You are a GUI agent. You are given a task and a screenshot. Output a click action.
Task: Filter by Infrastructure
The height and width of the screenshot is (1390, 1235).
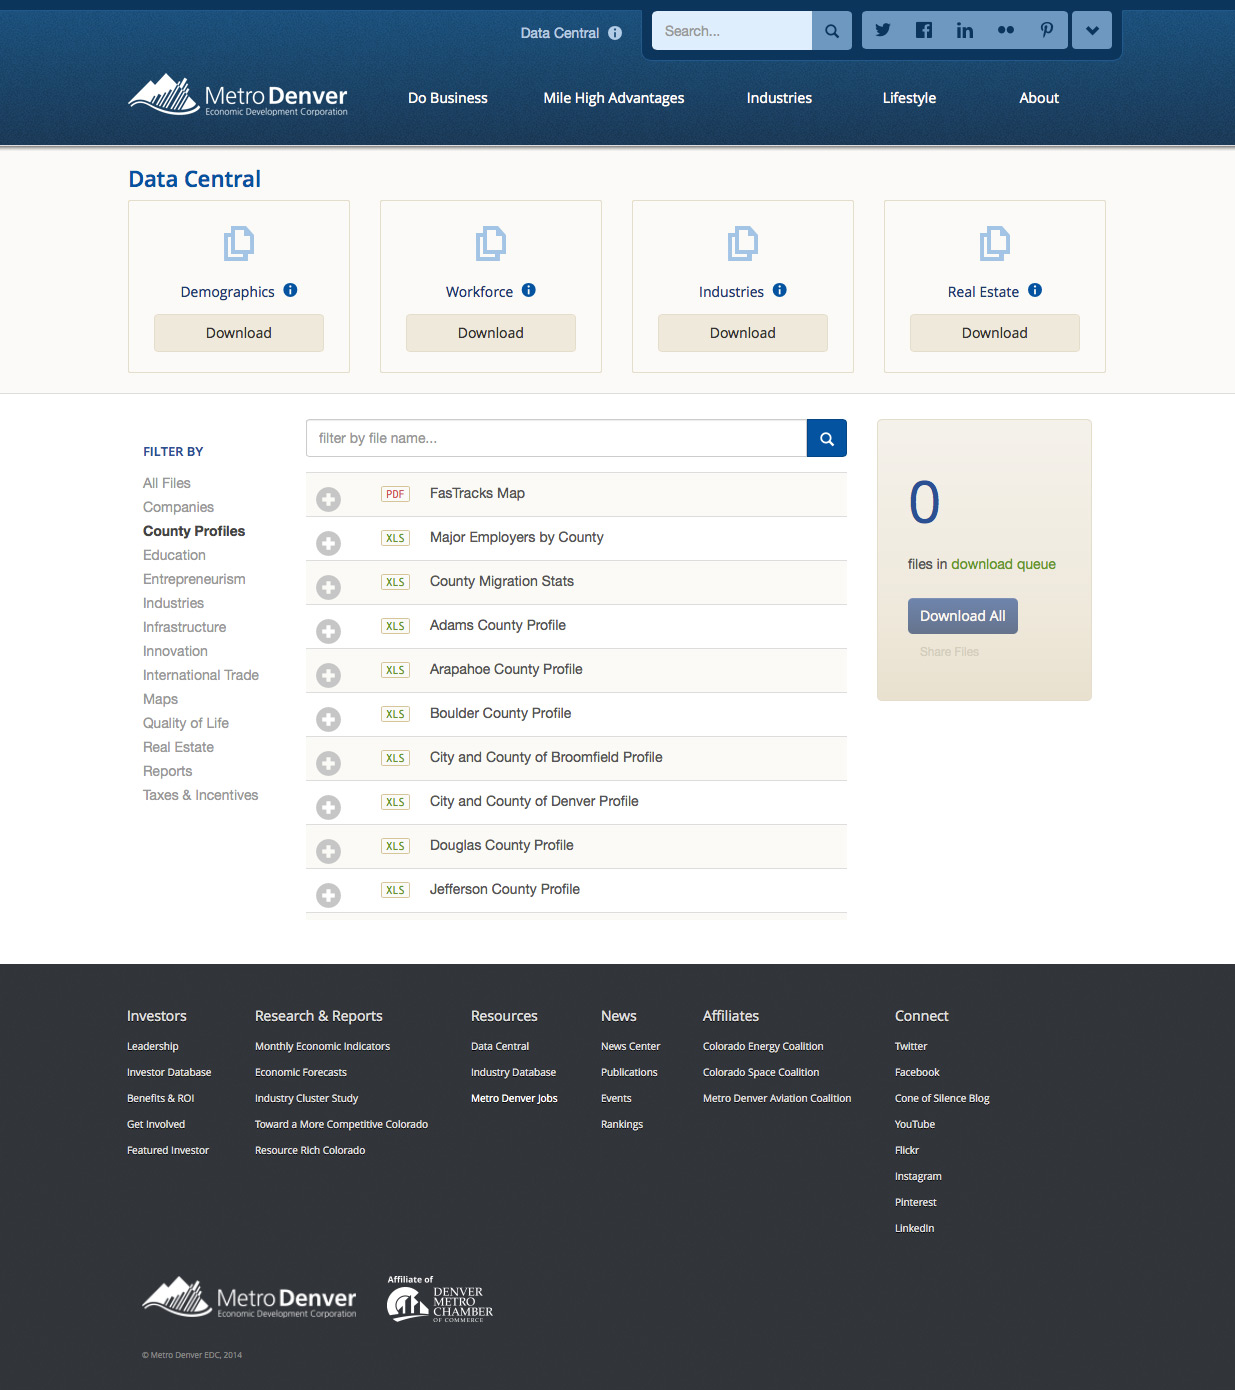(x=185, y=627)
